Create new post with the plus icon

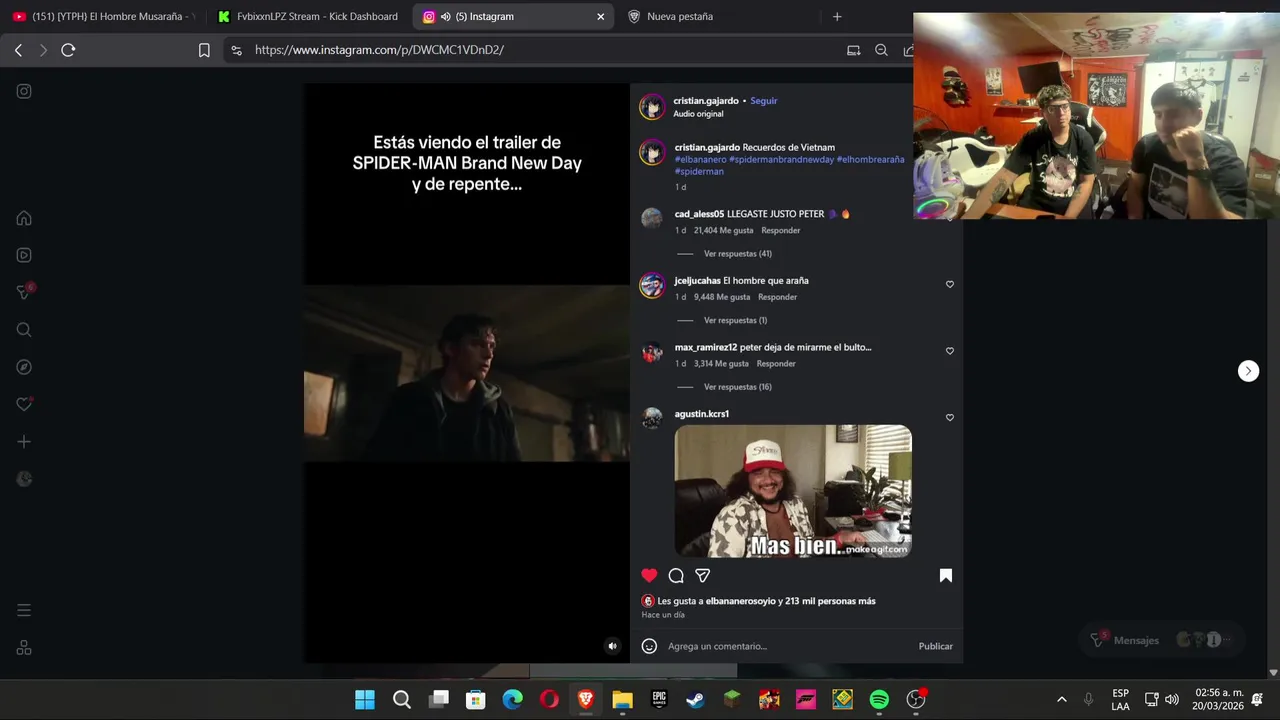point(24,441)
